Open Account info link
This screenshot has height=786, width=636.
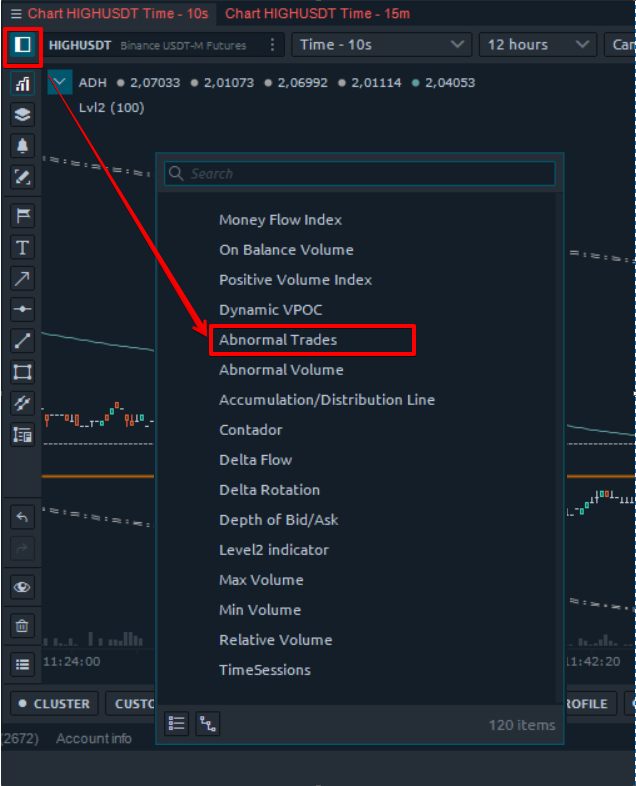93,738
